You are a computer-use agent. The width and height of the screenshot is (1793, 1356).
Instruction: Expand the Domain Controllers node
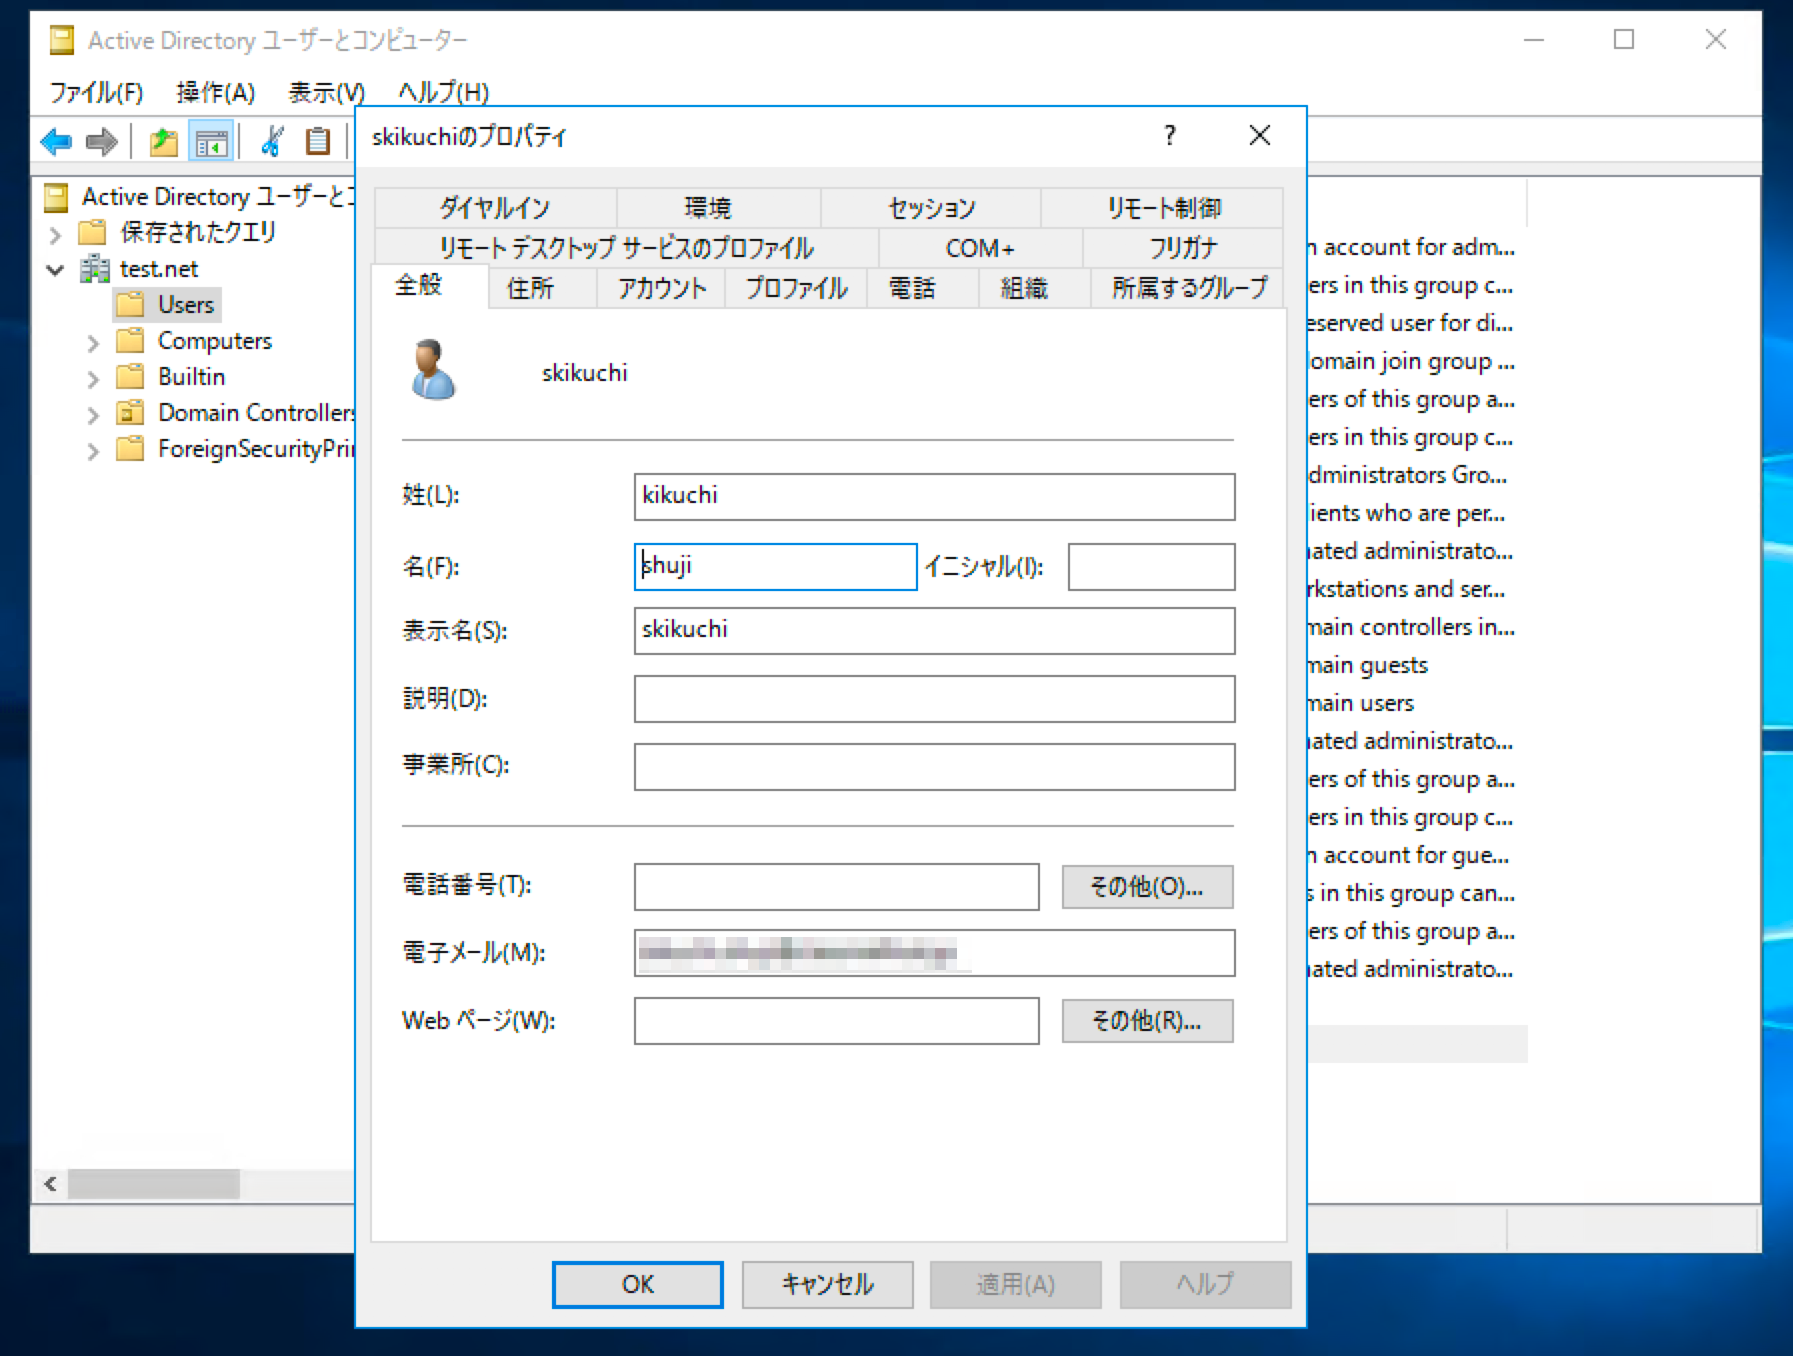coord(92,412)
